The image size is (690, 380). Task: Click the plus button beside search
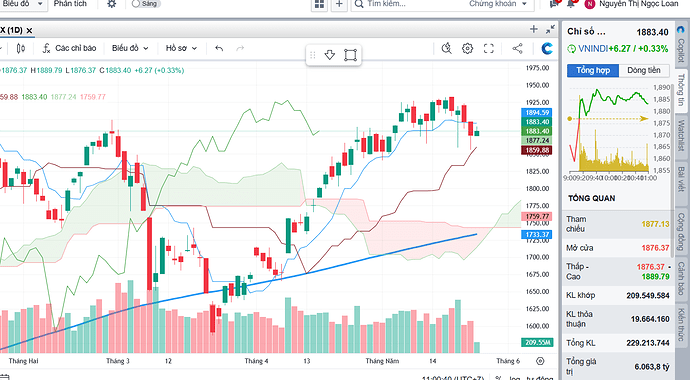[339, 4]
